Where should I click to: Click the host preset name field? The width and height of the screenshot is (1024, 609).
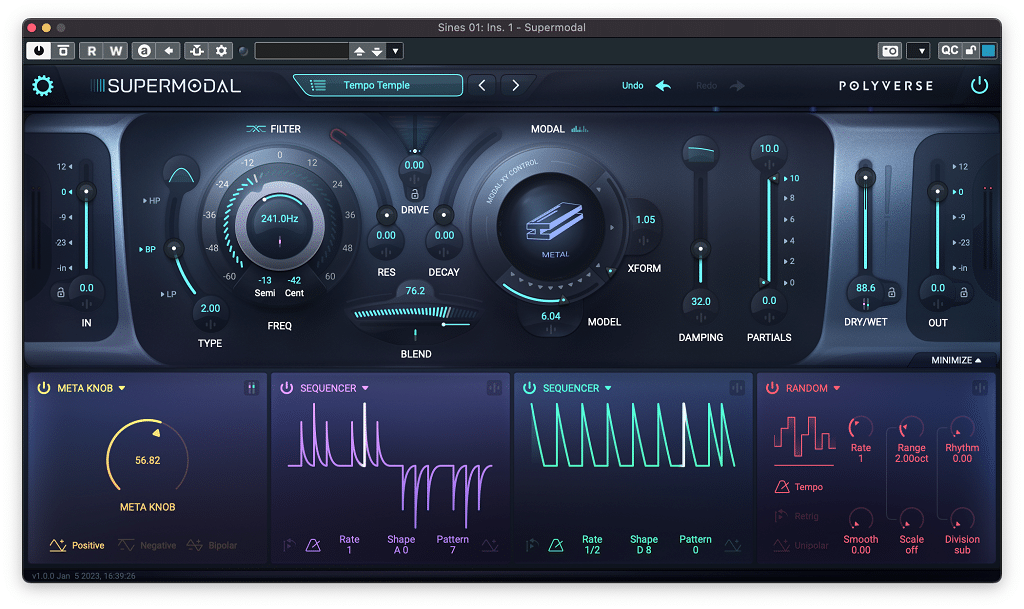tap(302, 51)
